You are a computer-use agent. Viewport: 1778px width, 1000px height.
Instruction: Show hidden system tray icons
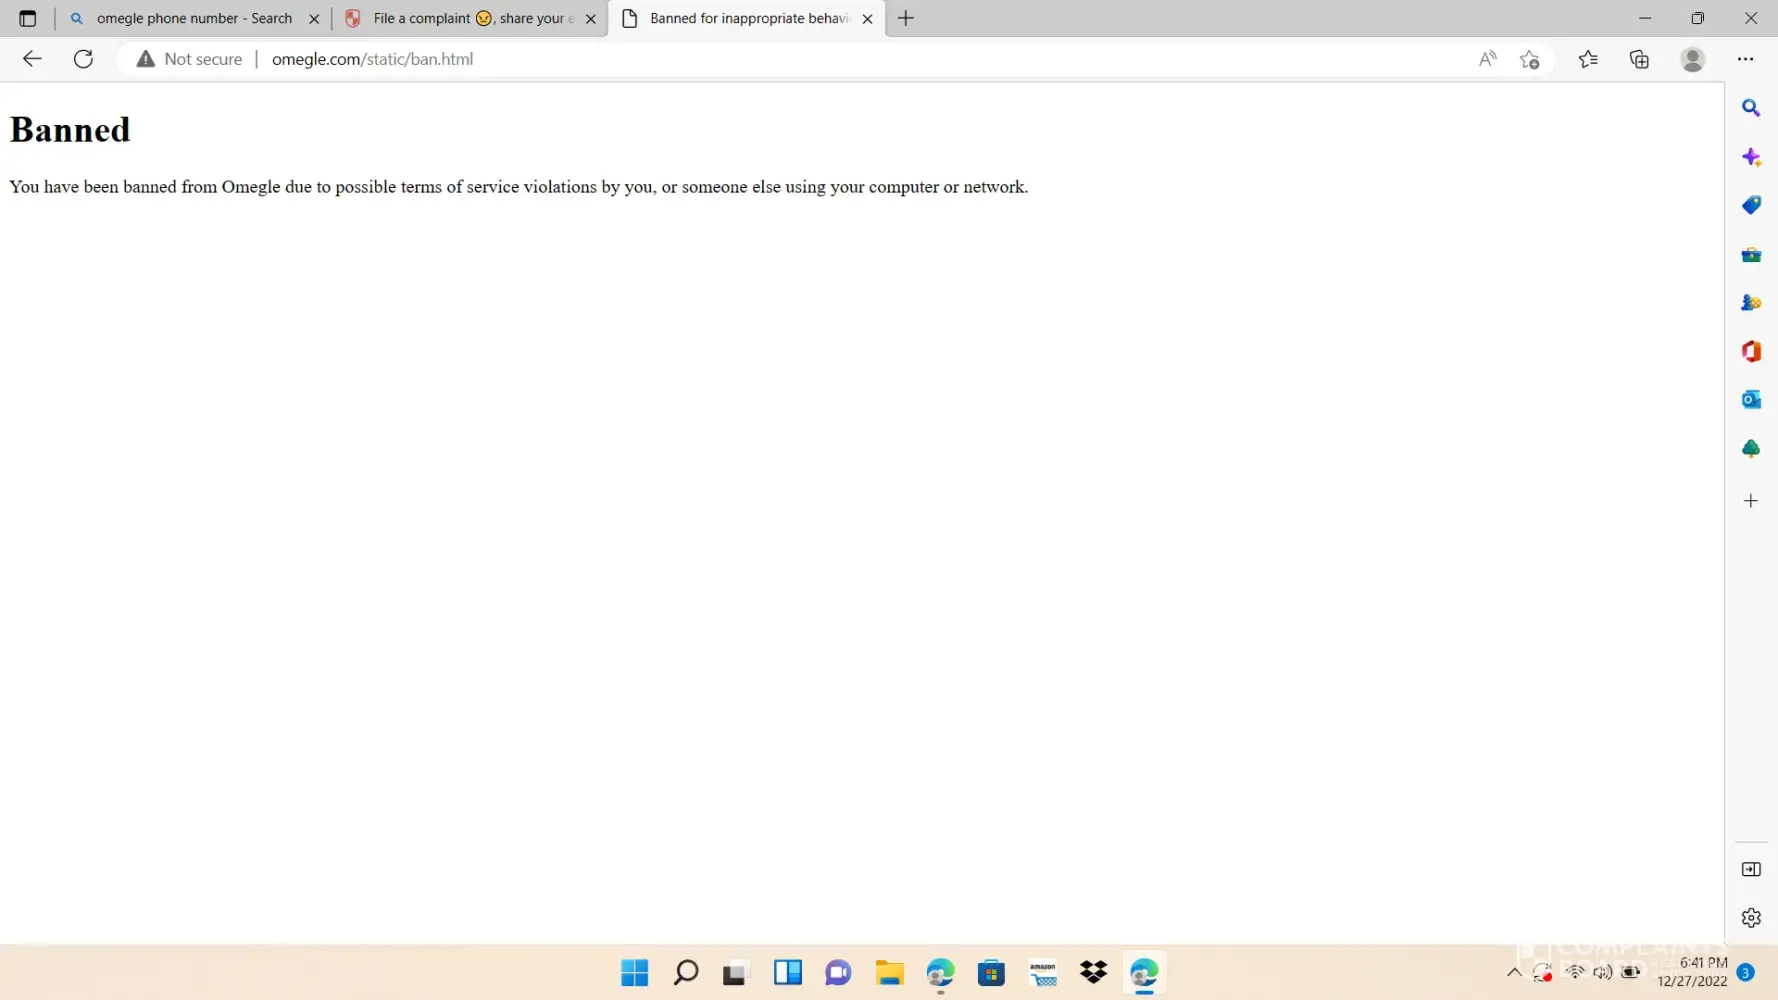coord(1514,972)
